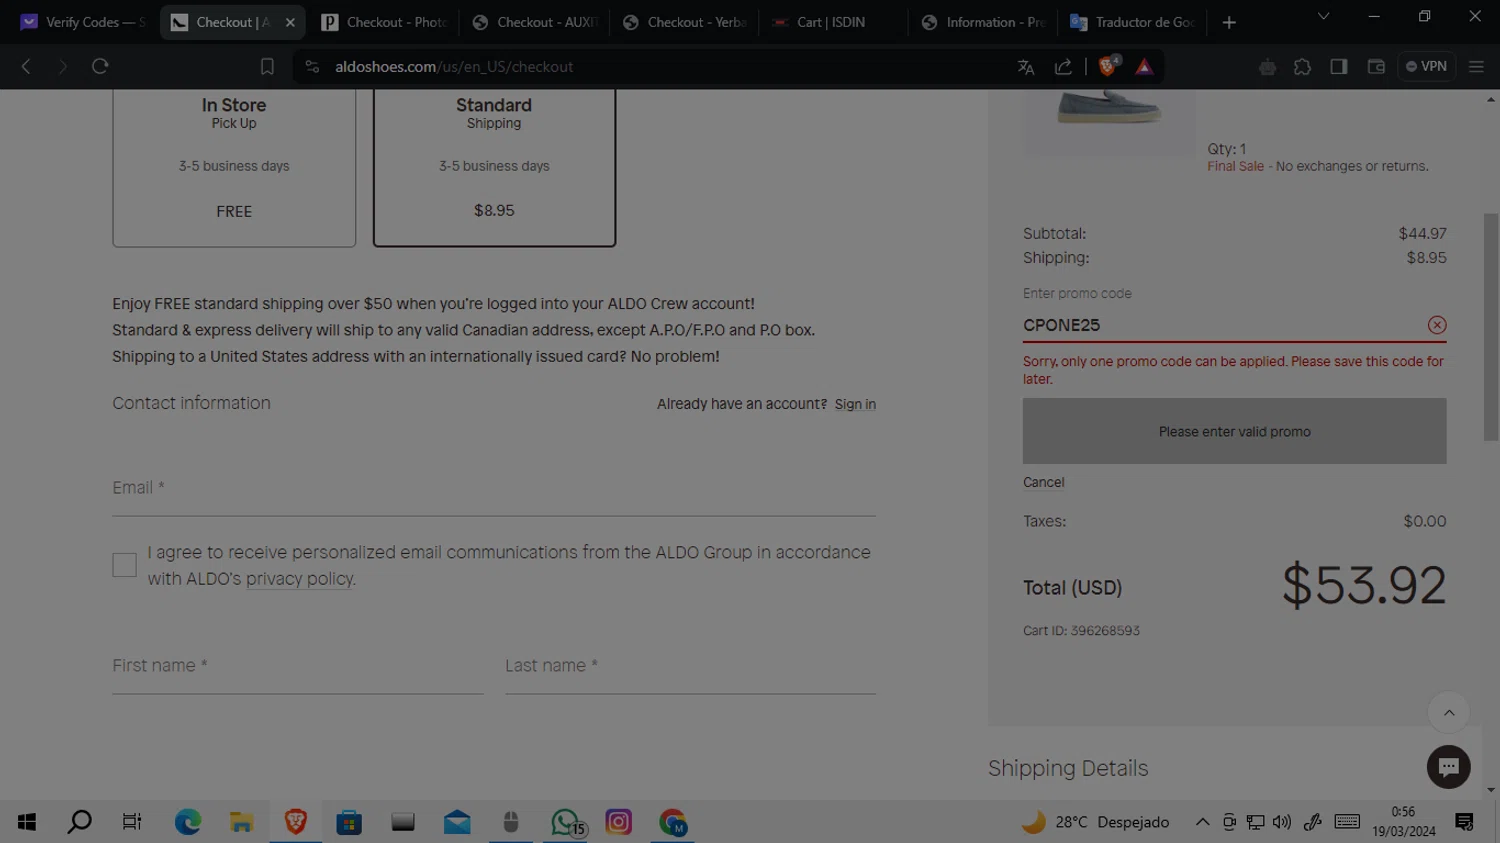Open Brave Wallet icon
This screenshot has height=843, width=1500.
point(1376,67)
